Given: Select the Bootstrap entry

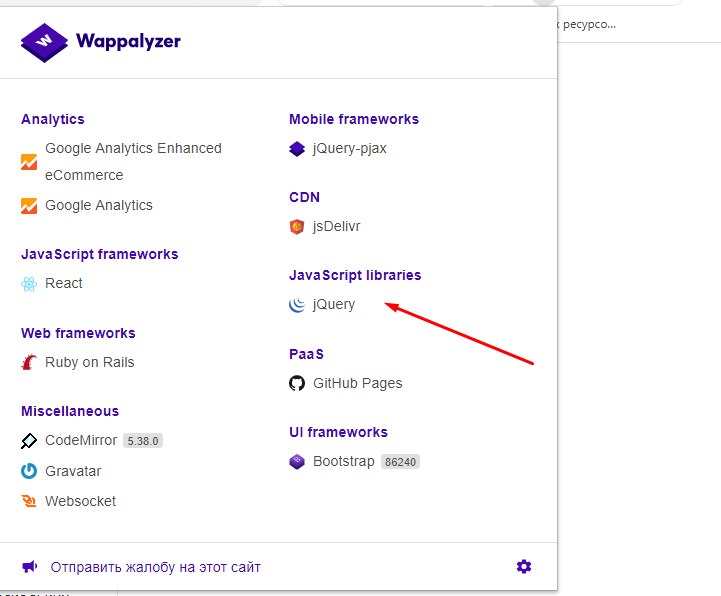Looking at the screenshot, I should (x=344, y=461).
